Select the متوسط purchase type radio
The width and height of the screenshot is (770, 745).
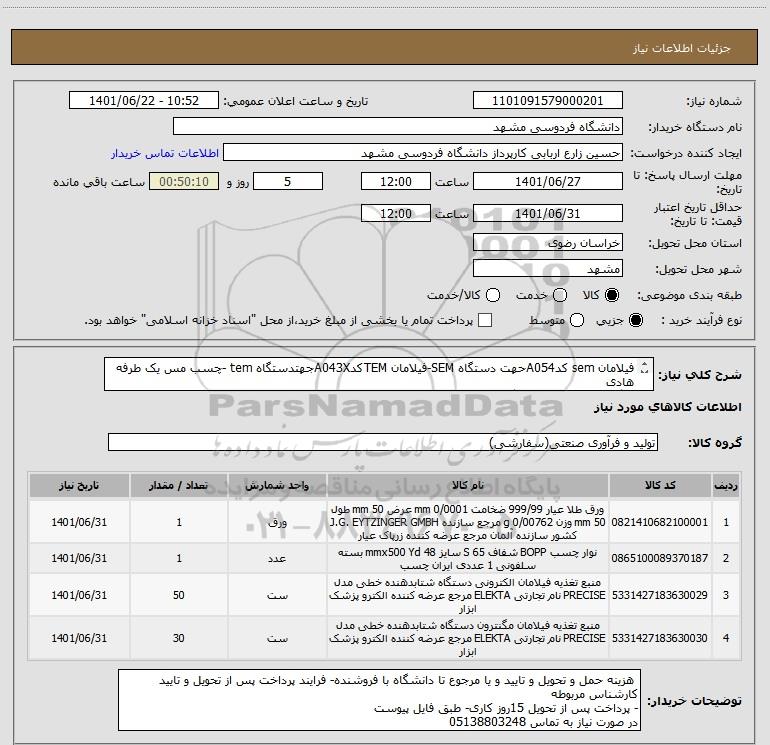tap(577, 320)
